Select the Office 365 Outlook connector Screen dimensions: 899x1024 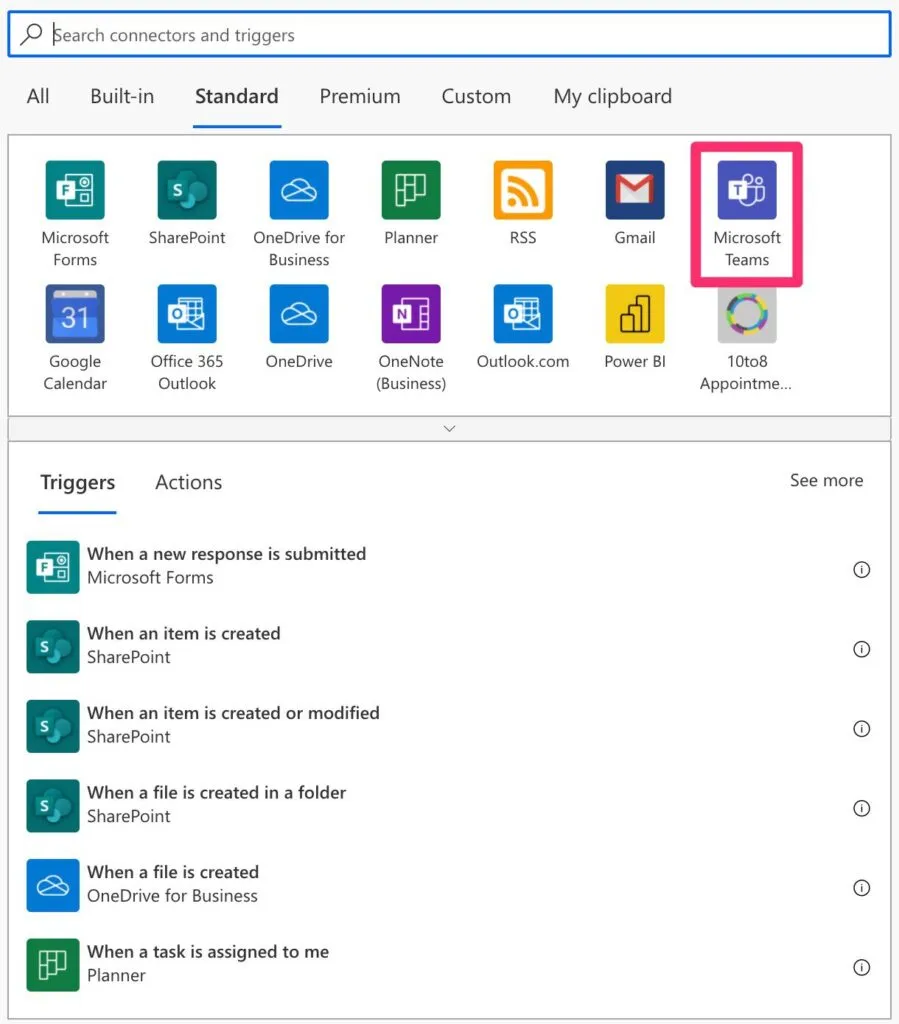(x=187, y=314)
